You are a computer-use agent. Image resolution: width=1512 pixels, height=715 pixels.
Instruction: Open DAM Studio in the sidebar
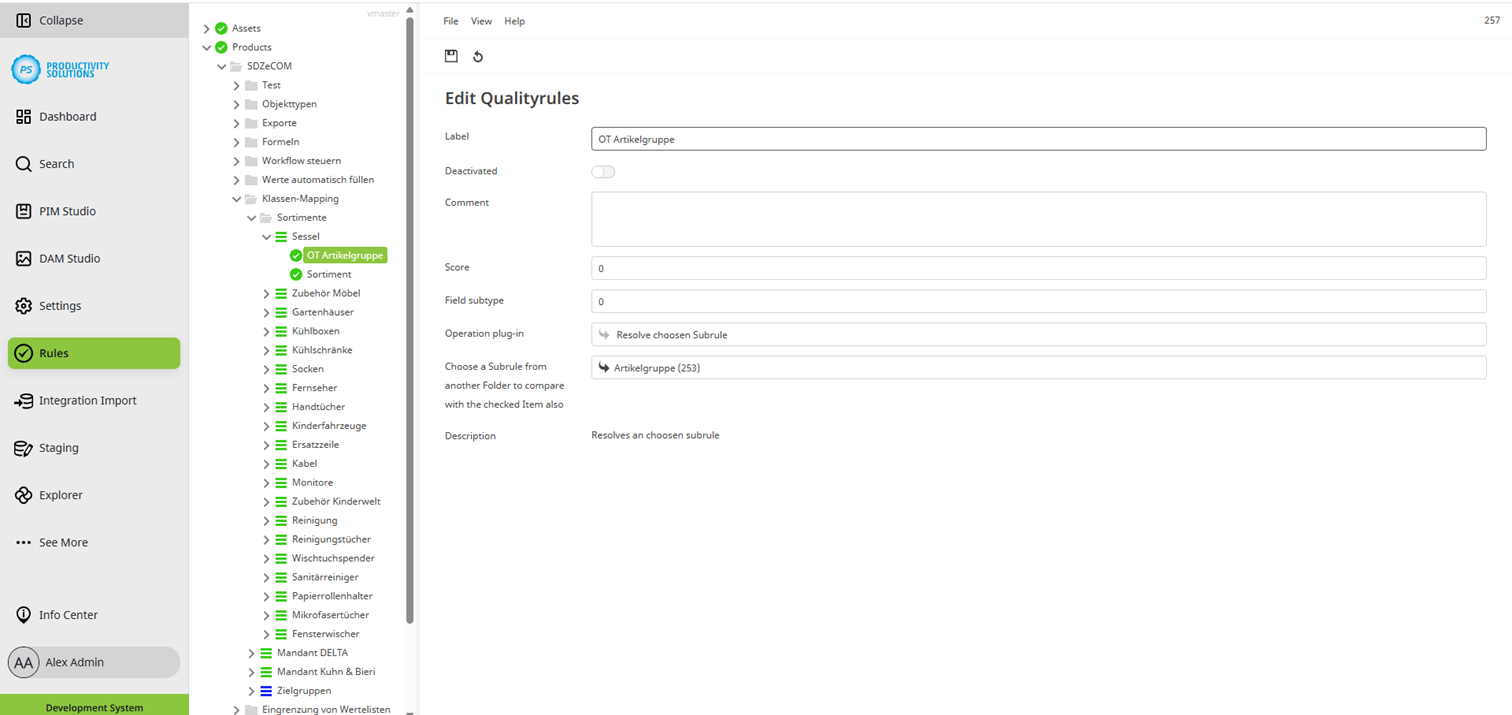69,259
